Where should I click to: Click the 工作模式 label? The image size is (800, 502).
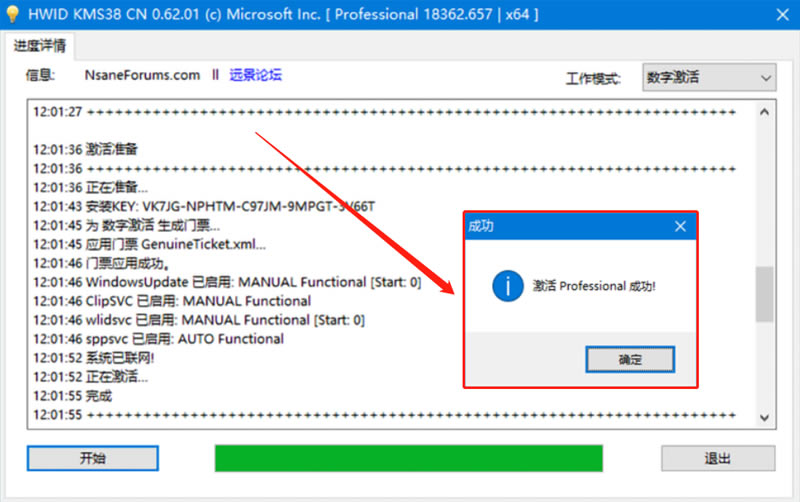point(593,79)
